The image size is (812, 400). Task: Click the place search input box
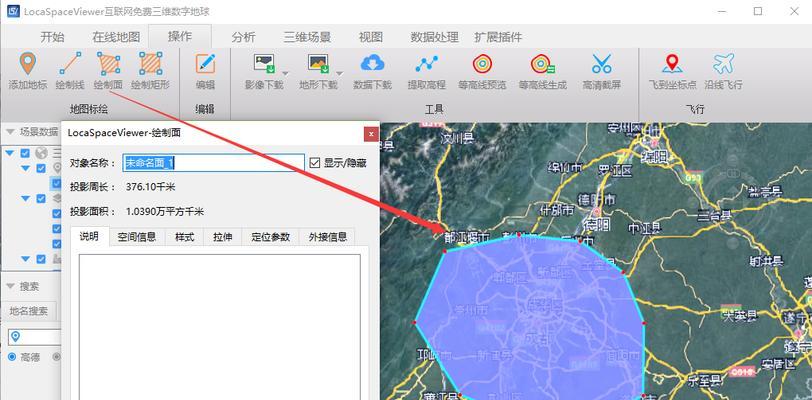[35, 337]
